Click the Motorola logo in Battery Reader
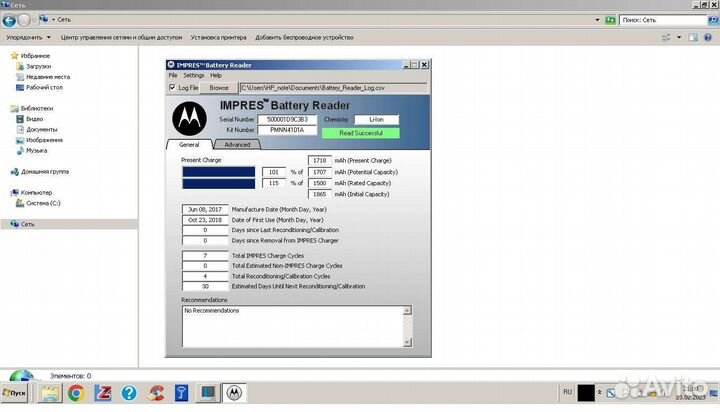This screenshot has height=412, width=720. click(190, 120)
